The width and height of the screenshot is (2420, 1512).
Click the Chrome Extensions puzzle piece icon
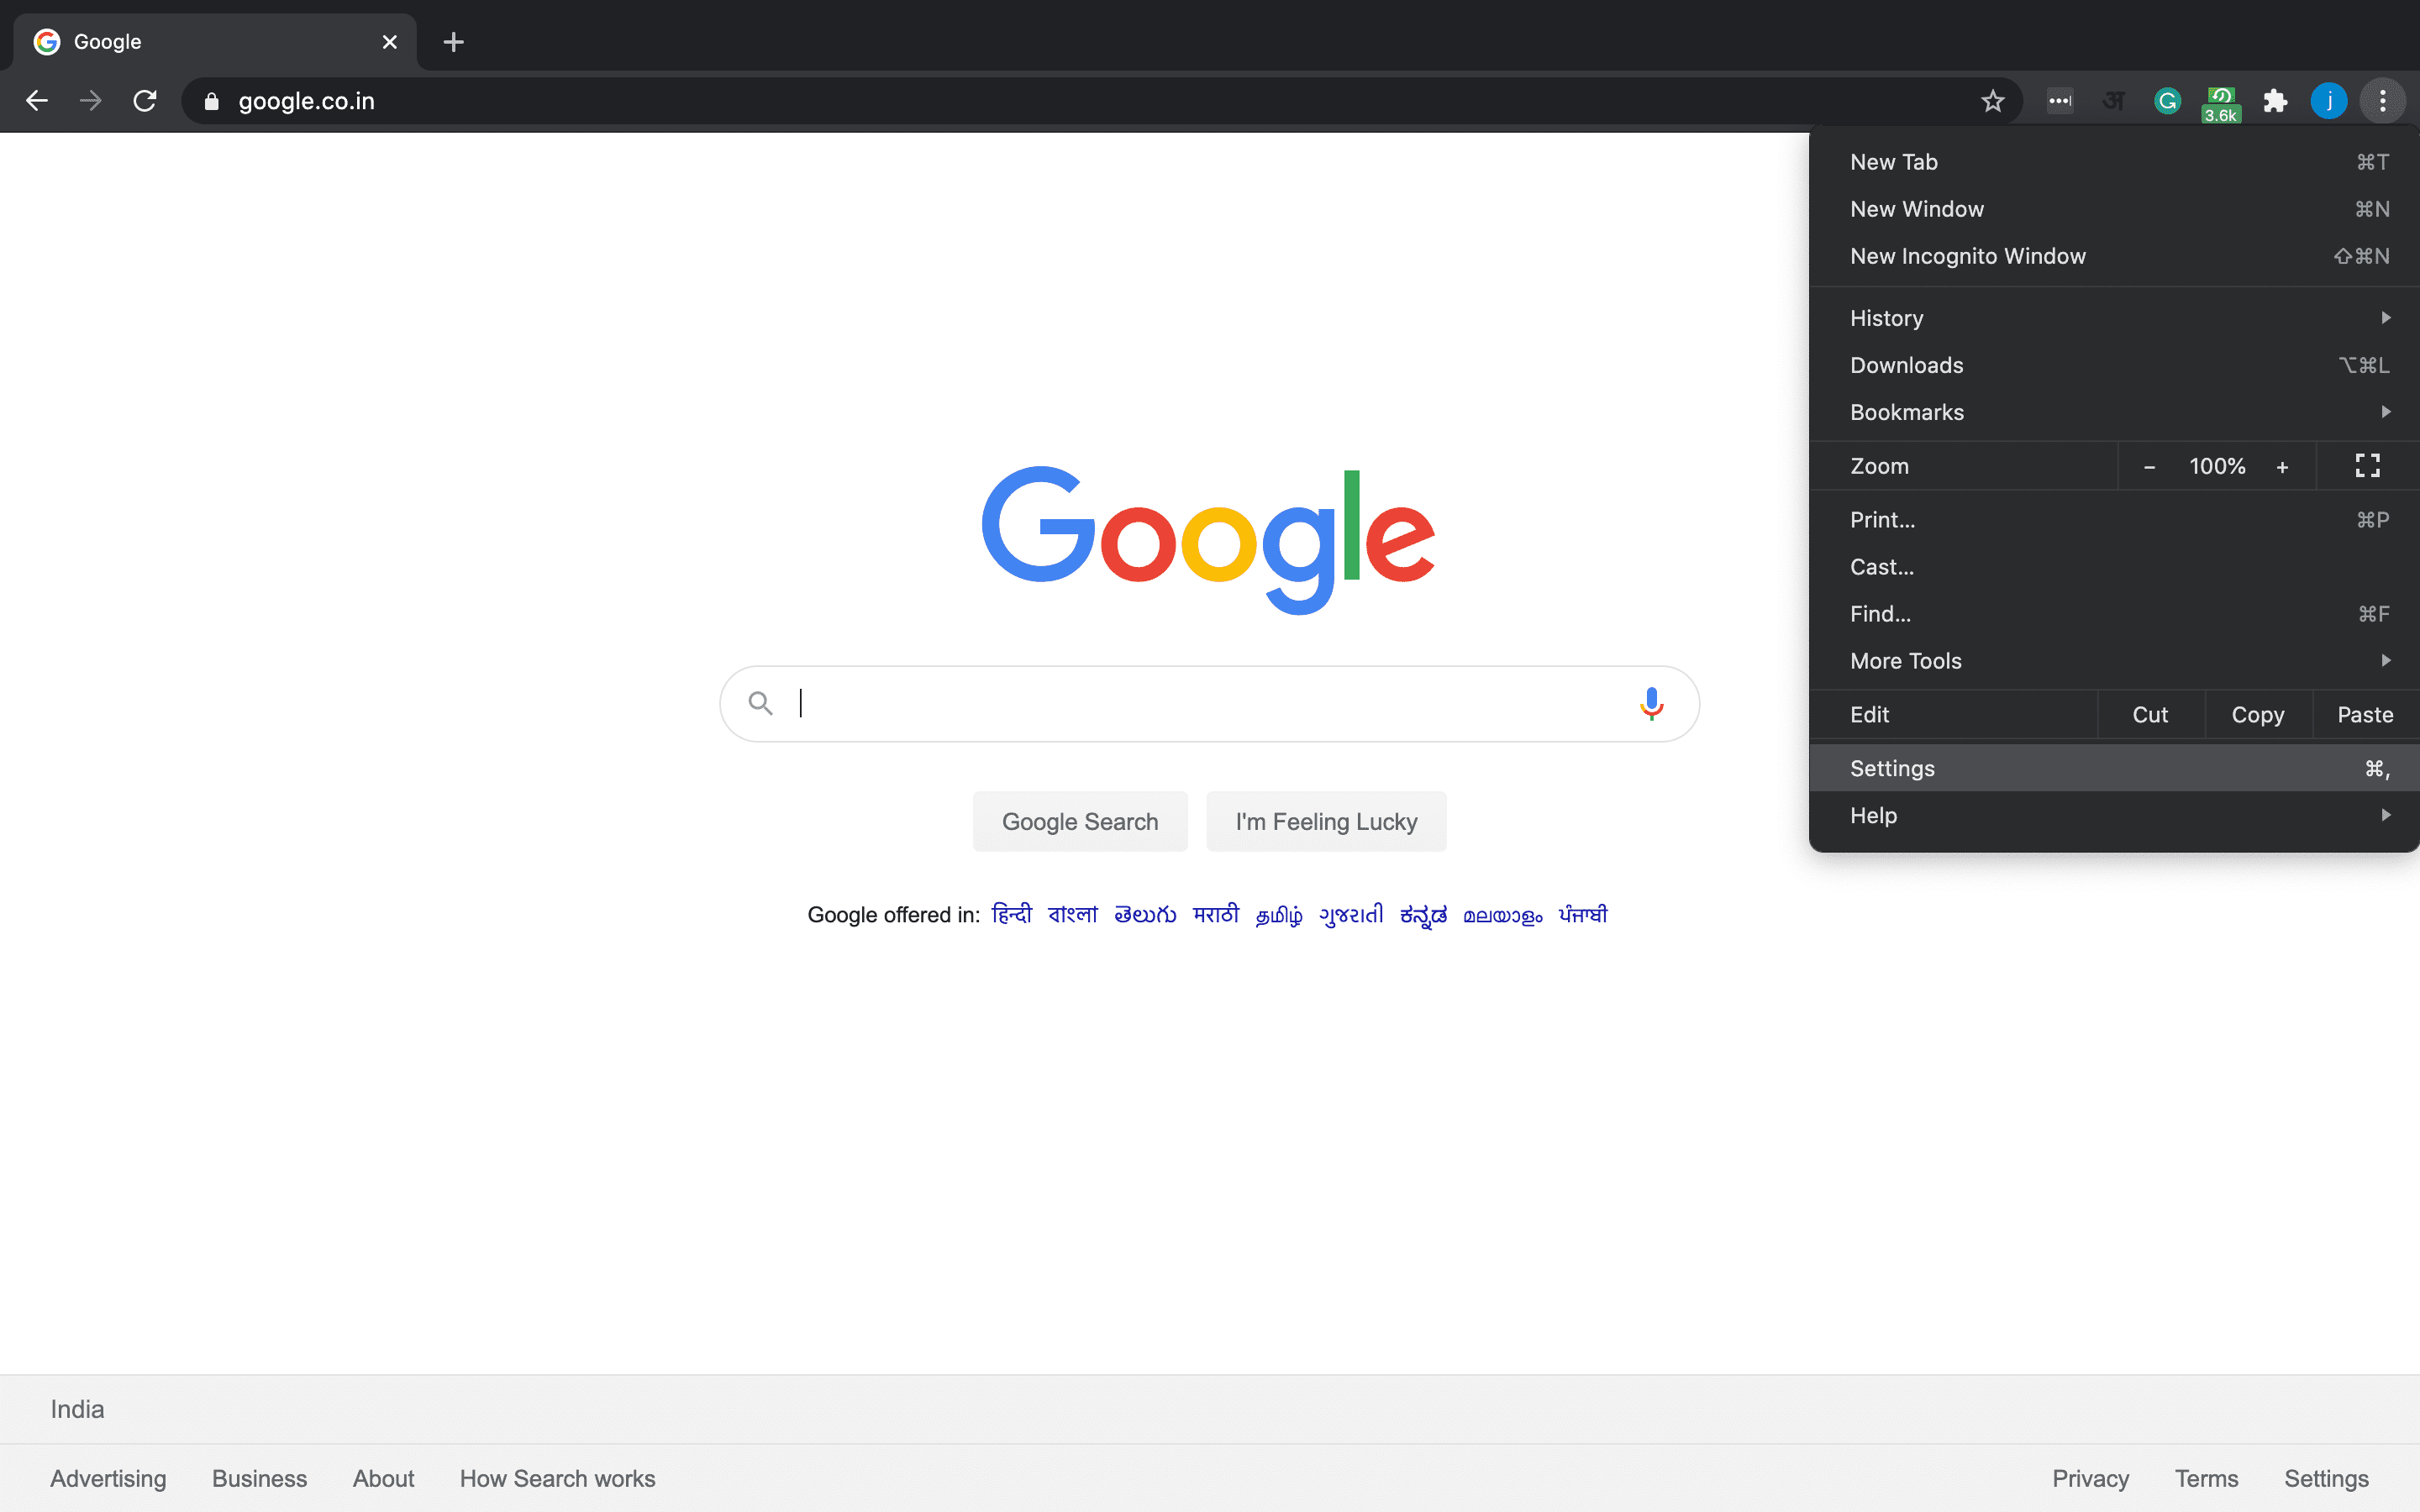(2275, 101)
